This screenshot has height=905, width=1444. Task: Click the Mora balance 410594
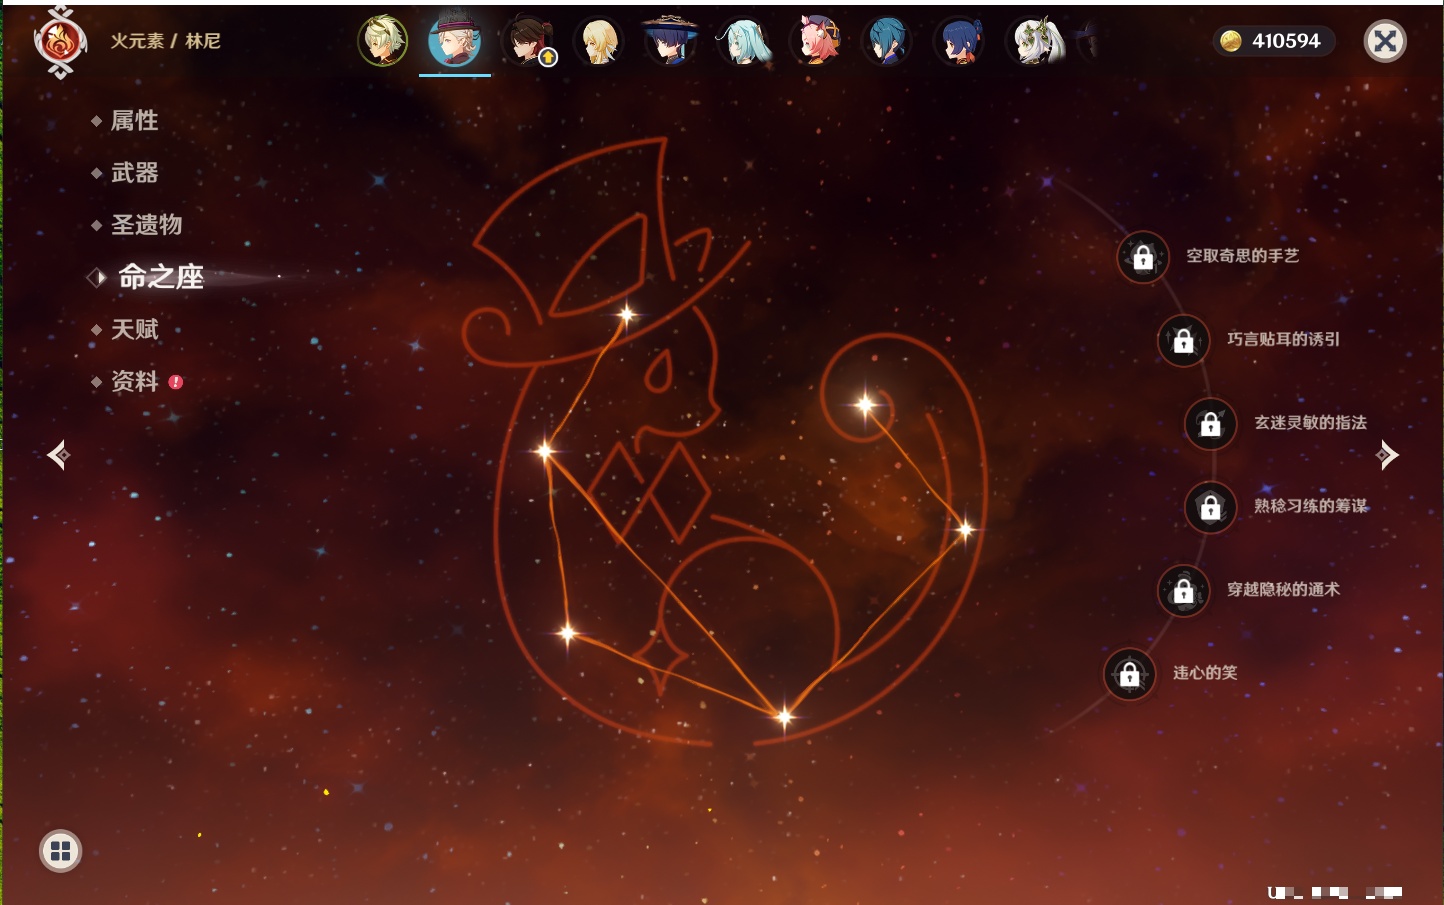[x=1286, y=41]
